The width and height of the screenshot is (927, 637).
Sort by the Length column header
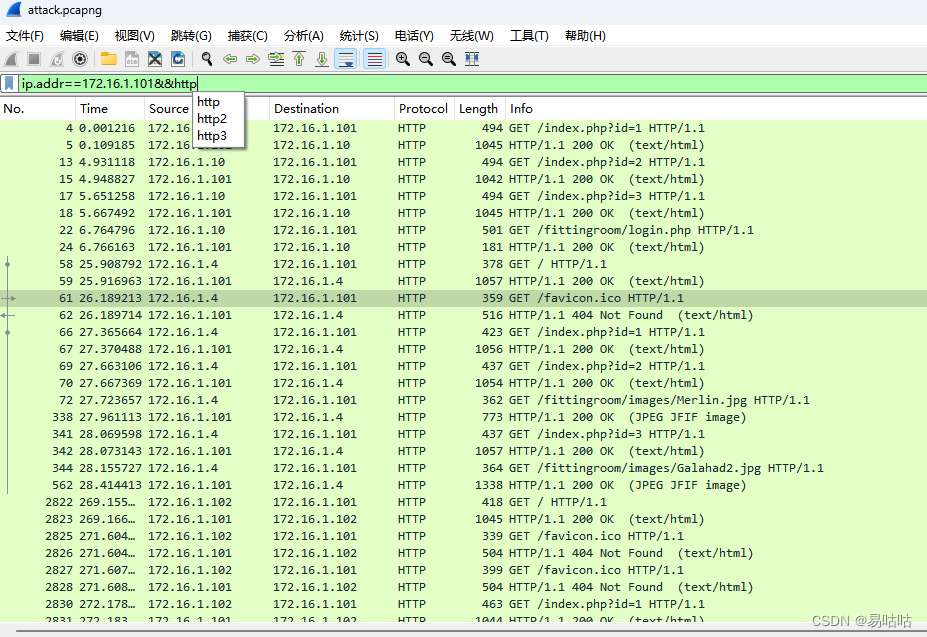coord(478,108)
